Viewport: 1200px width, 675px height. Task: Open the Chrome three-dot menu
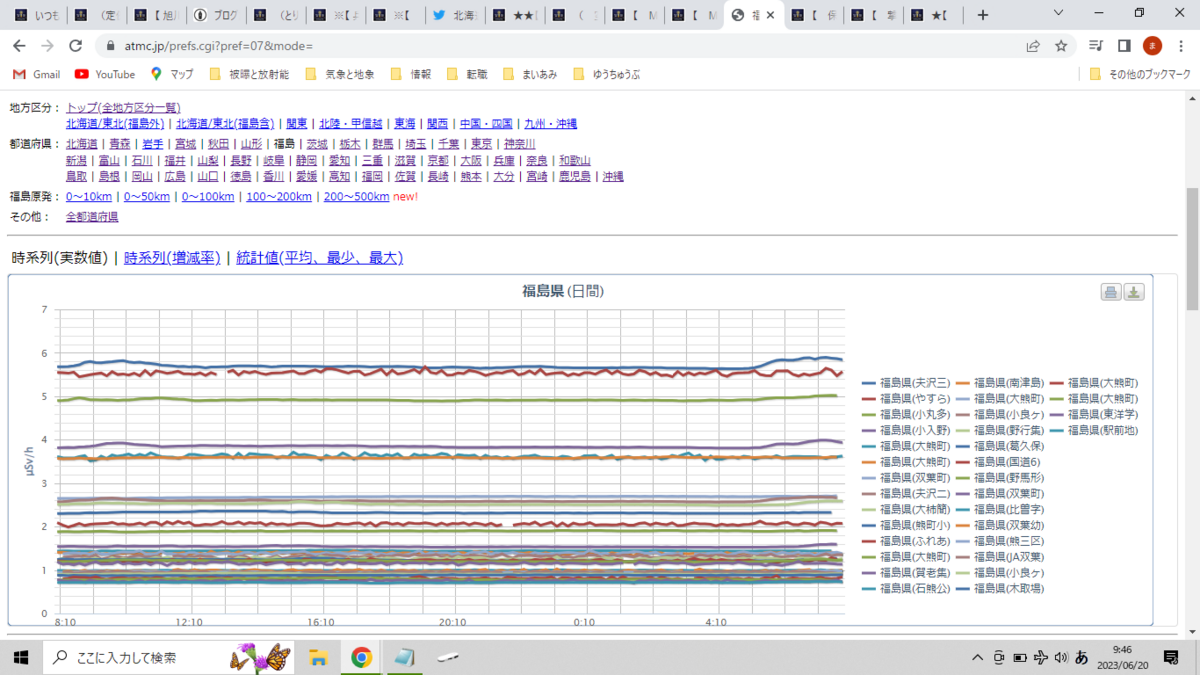tap(1181, 46)
